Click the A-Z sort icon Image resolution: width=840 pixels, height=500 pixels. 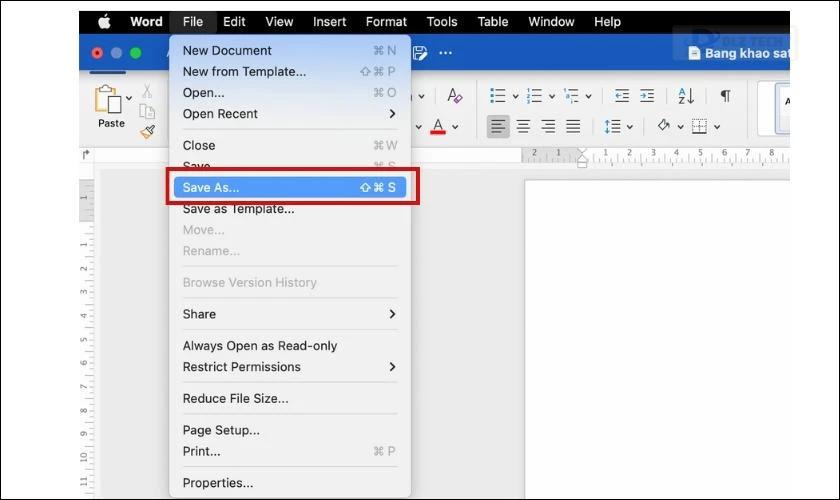pyautogui.click(x=686, y=96)
